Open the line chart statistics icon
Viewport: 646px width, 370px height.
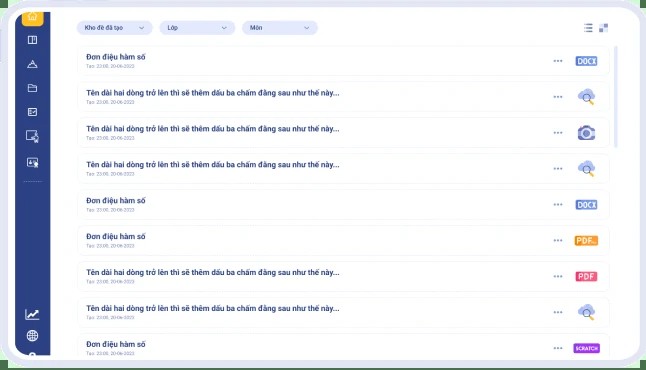click(32, 314)
